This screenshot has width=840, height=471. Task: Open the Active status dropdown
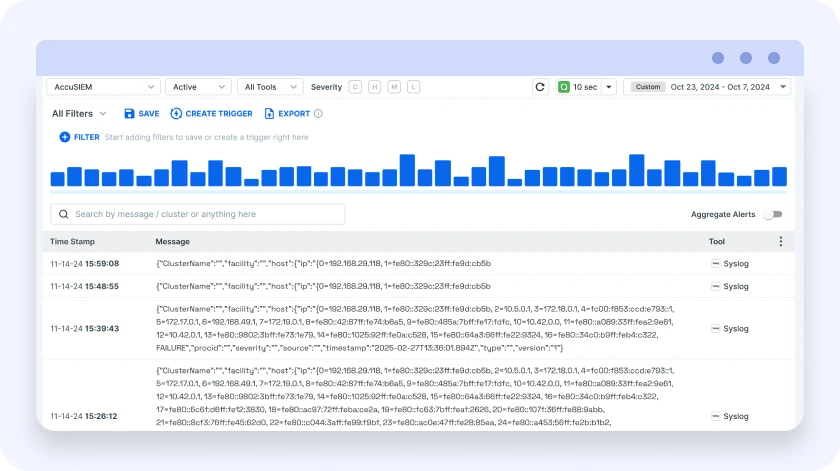click(x=198, y=87)
